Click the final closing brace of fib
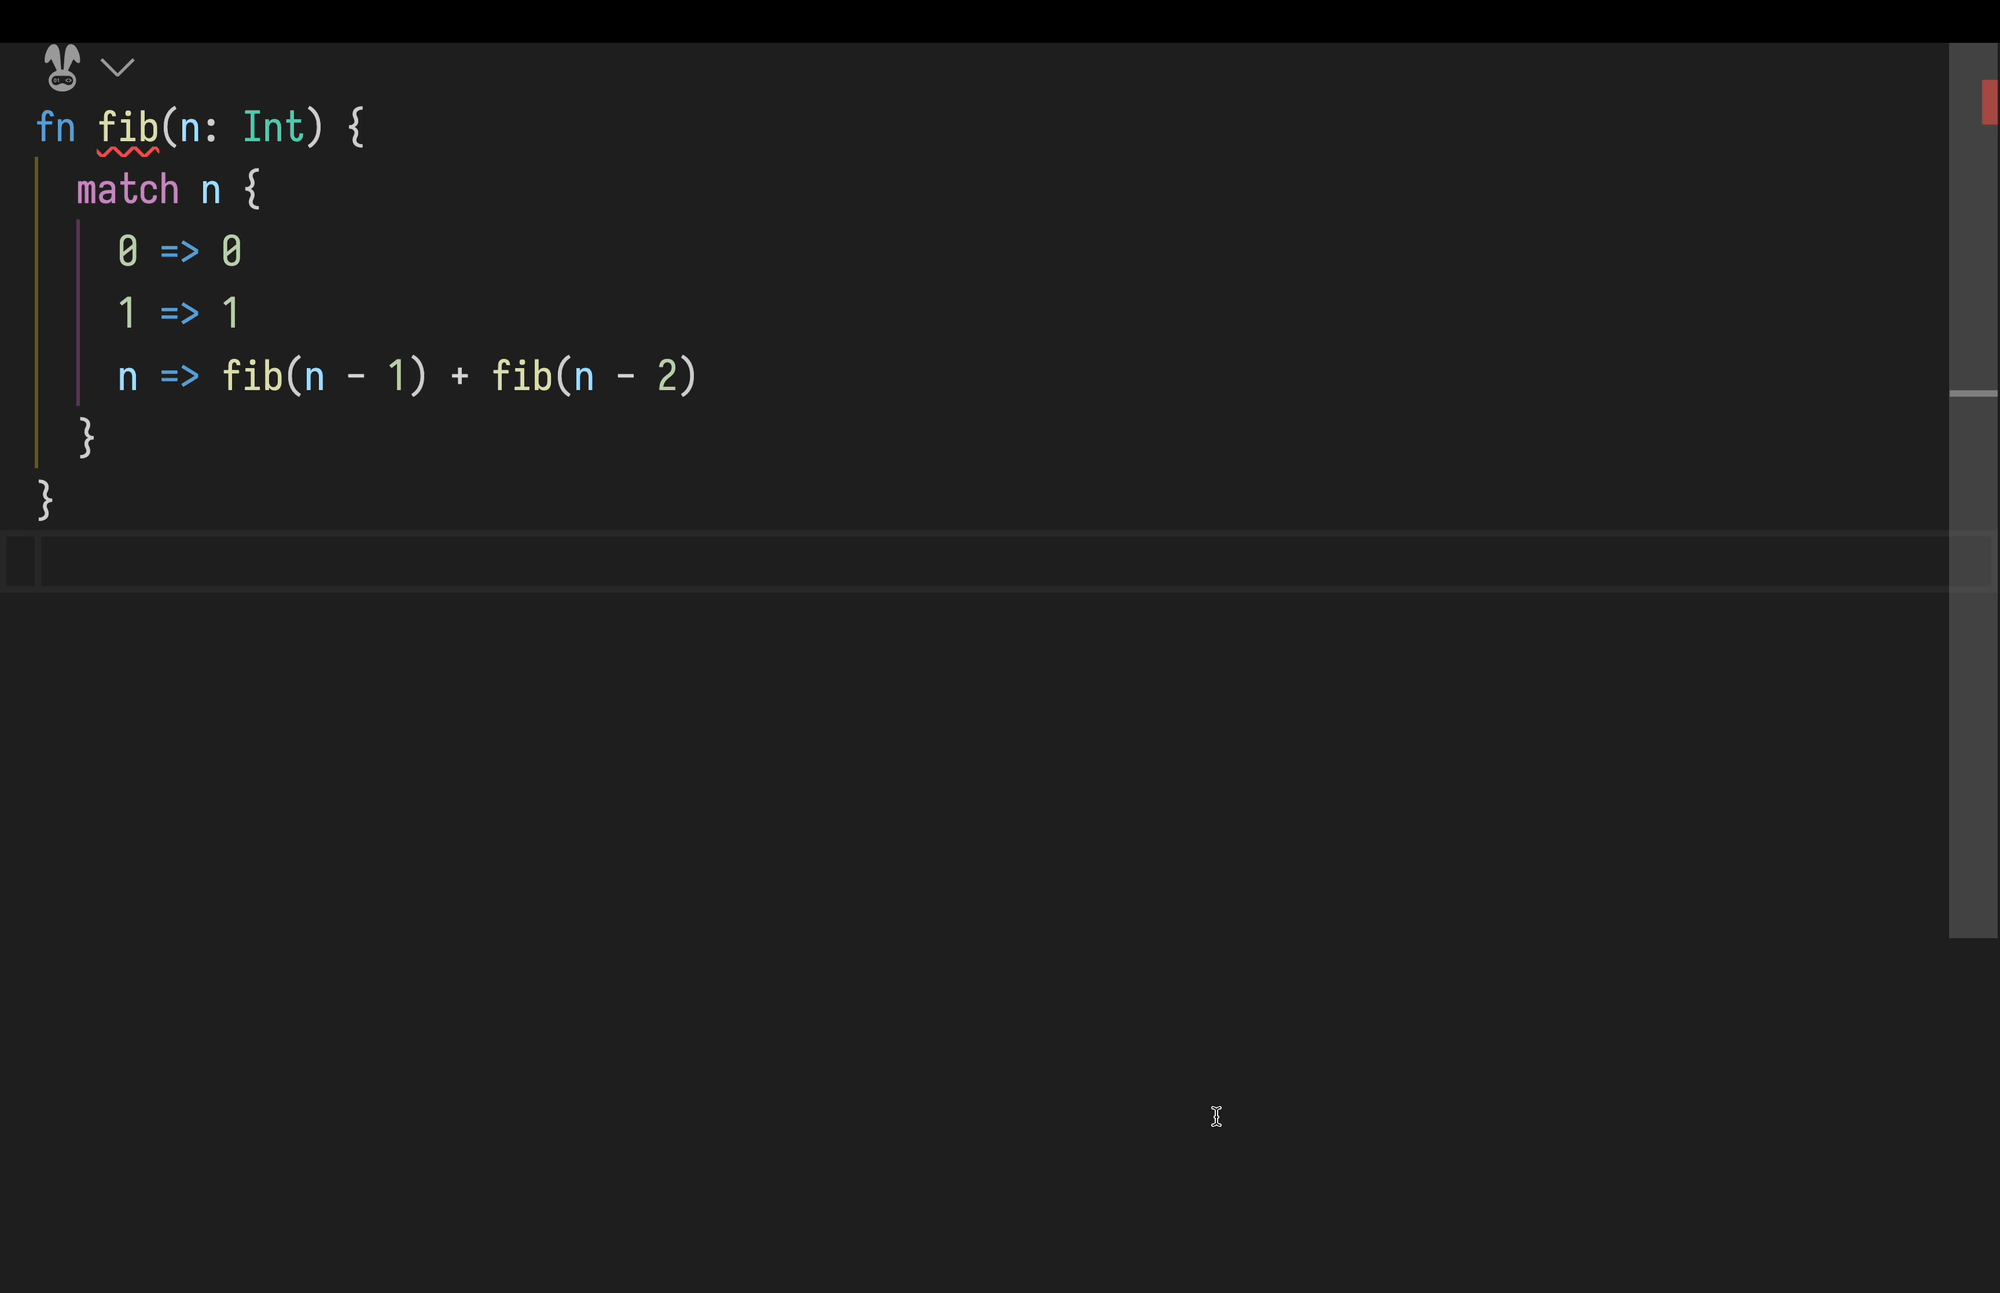2000x1293 pixels. pyautogui.click(x=44, y=500)
